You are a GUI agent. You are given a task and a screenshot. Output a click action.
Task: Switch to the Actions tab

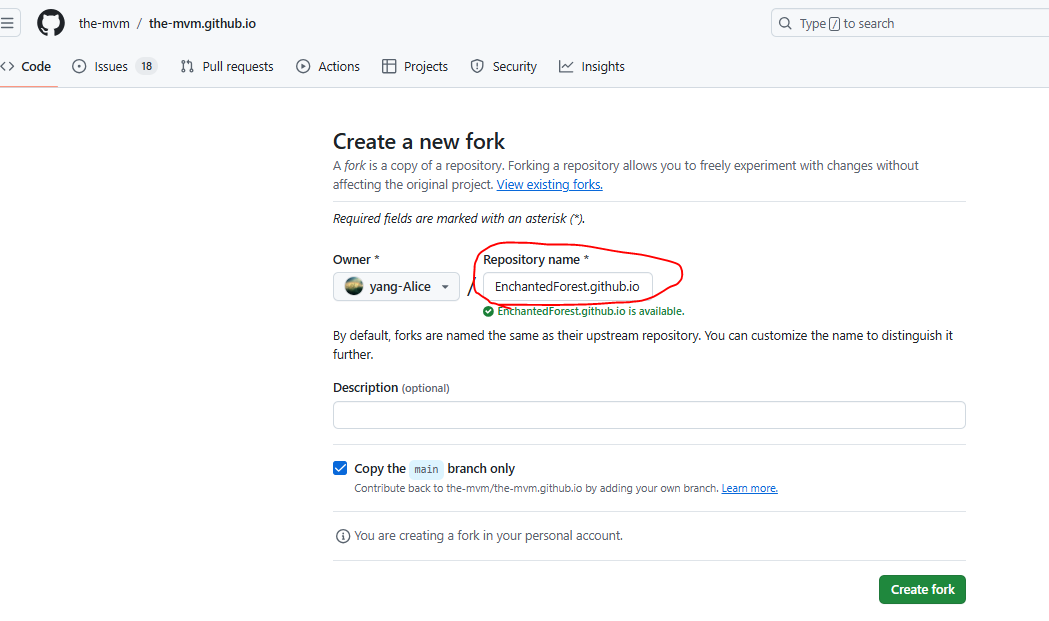click(328, 66)
